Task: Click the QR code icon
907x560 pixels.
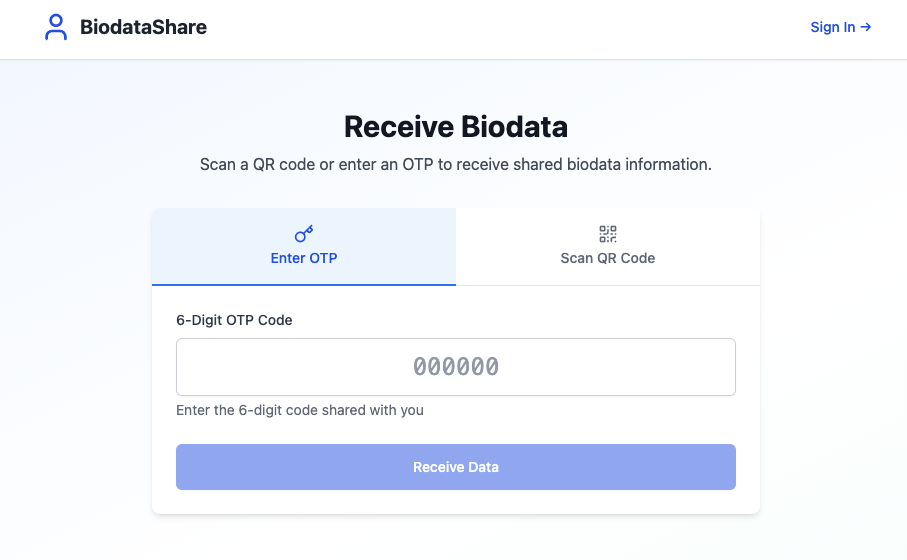Action: tap(608, 234)
